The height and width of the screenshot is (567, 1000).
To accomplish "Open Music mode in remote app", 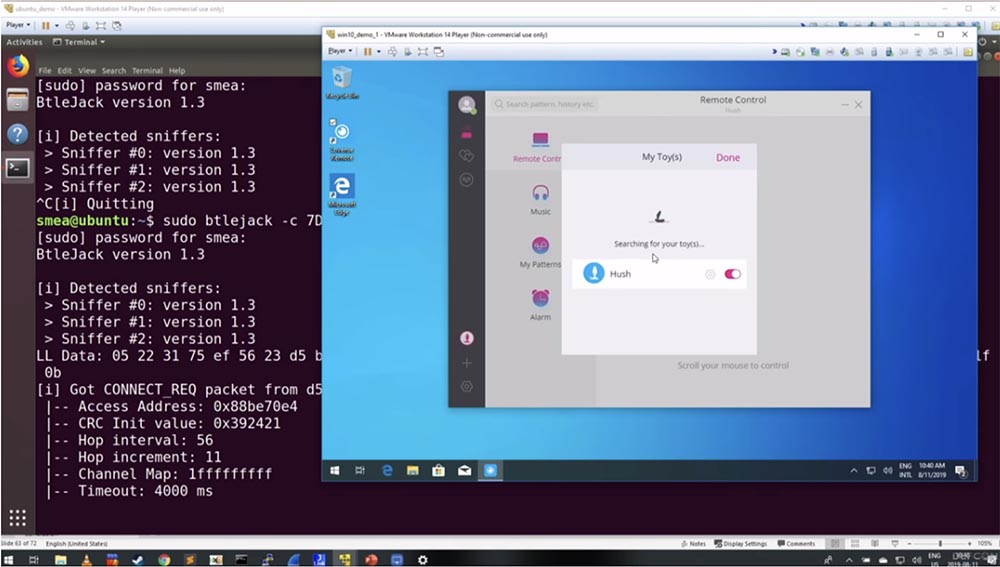I will point(540,193).
